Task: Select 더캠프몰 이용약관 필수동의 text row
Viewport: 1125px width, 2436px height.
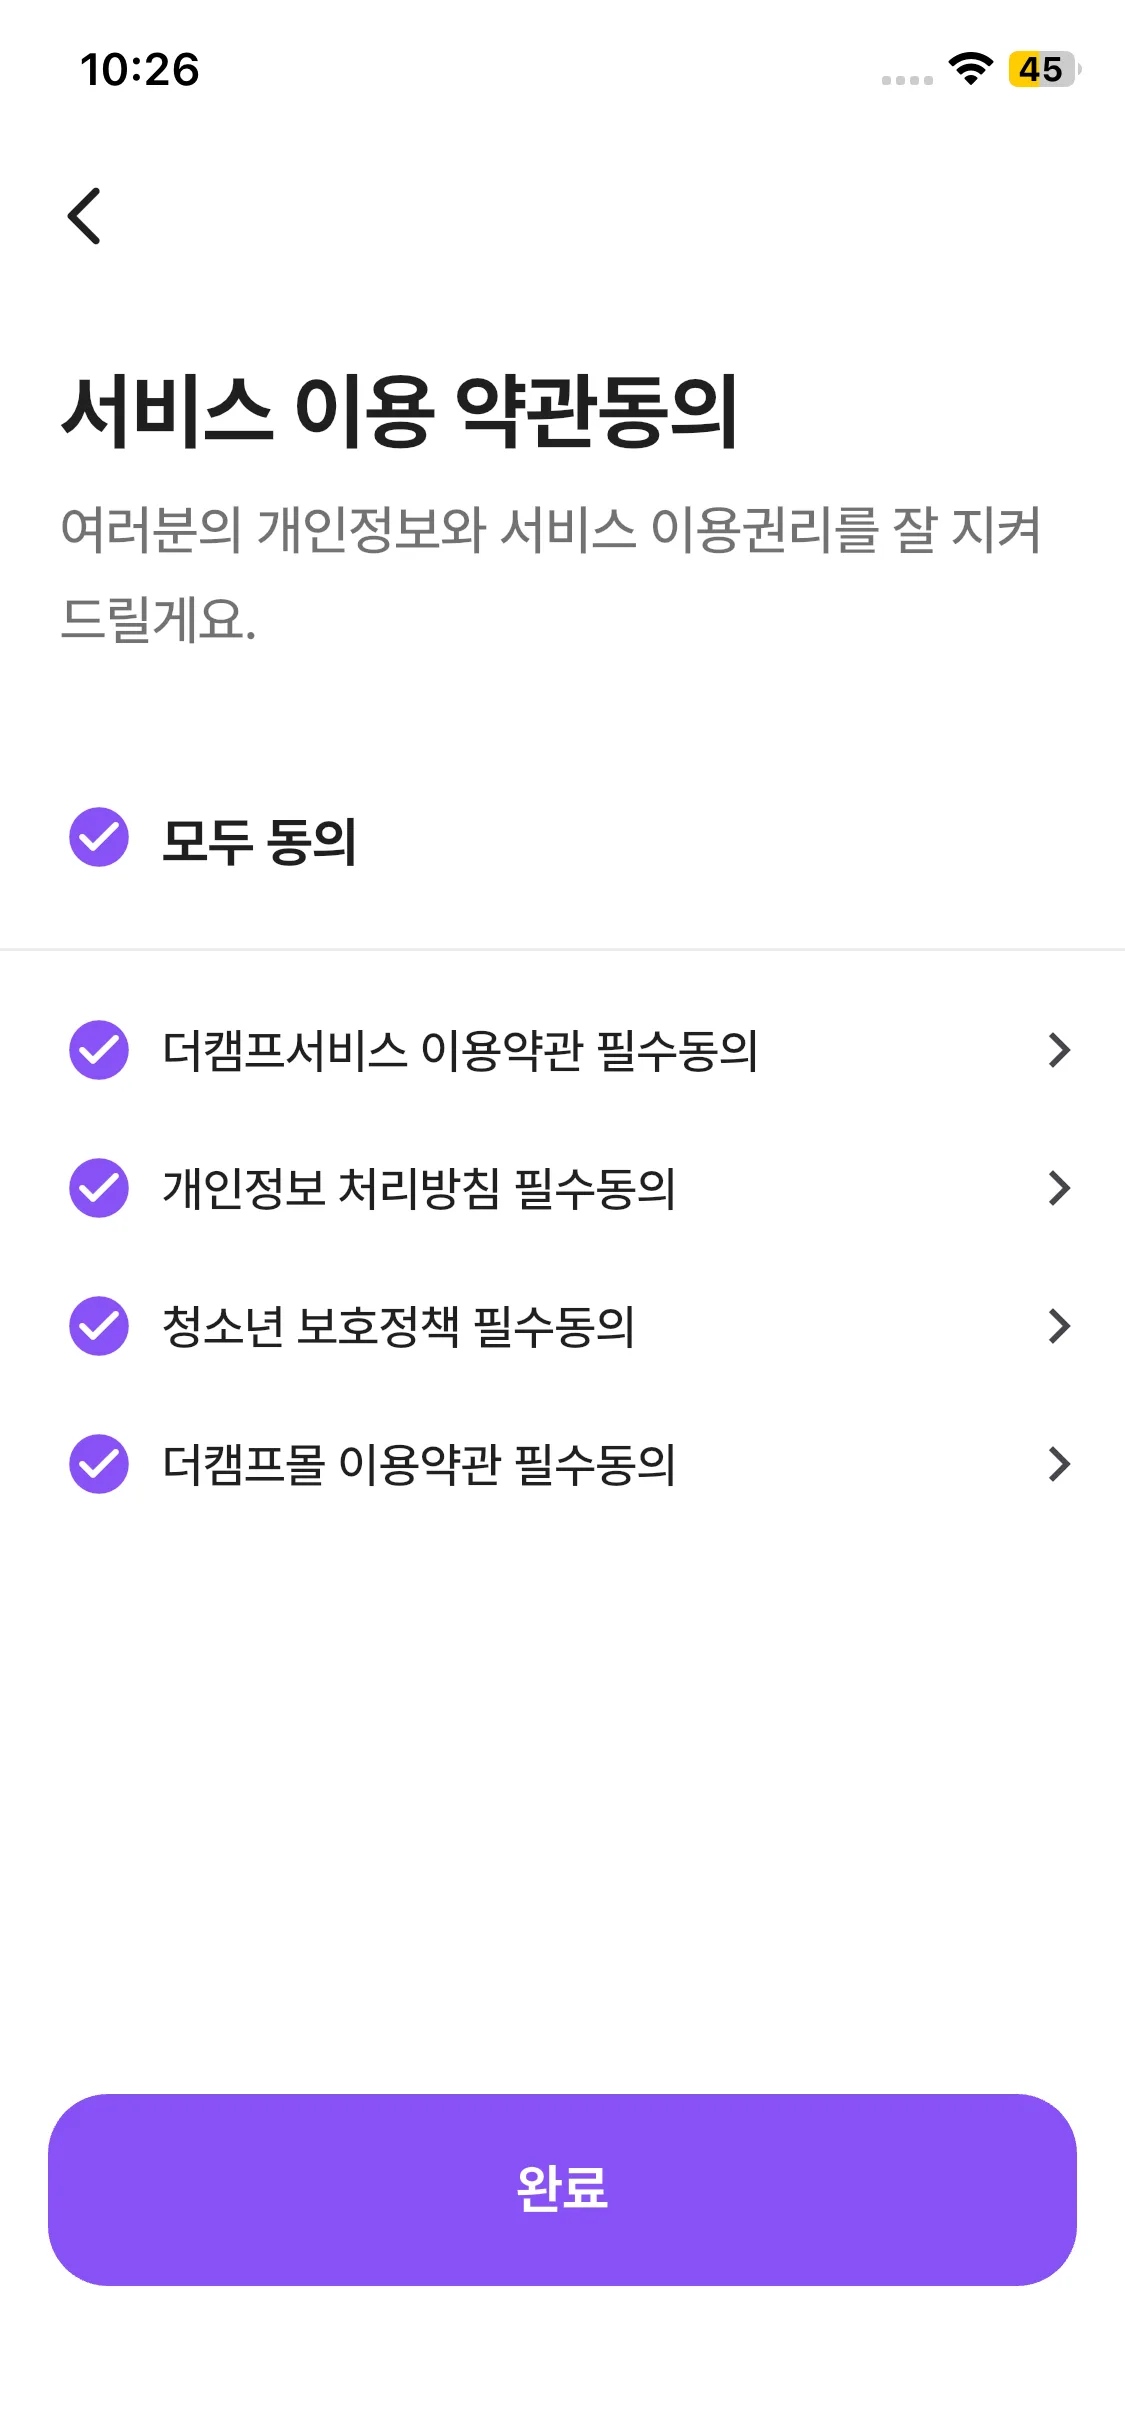Action: [x=419, y=1465]
